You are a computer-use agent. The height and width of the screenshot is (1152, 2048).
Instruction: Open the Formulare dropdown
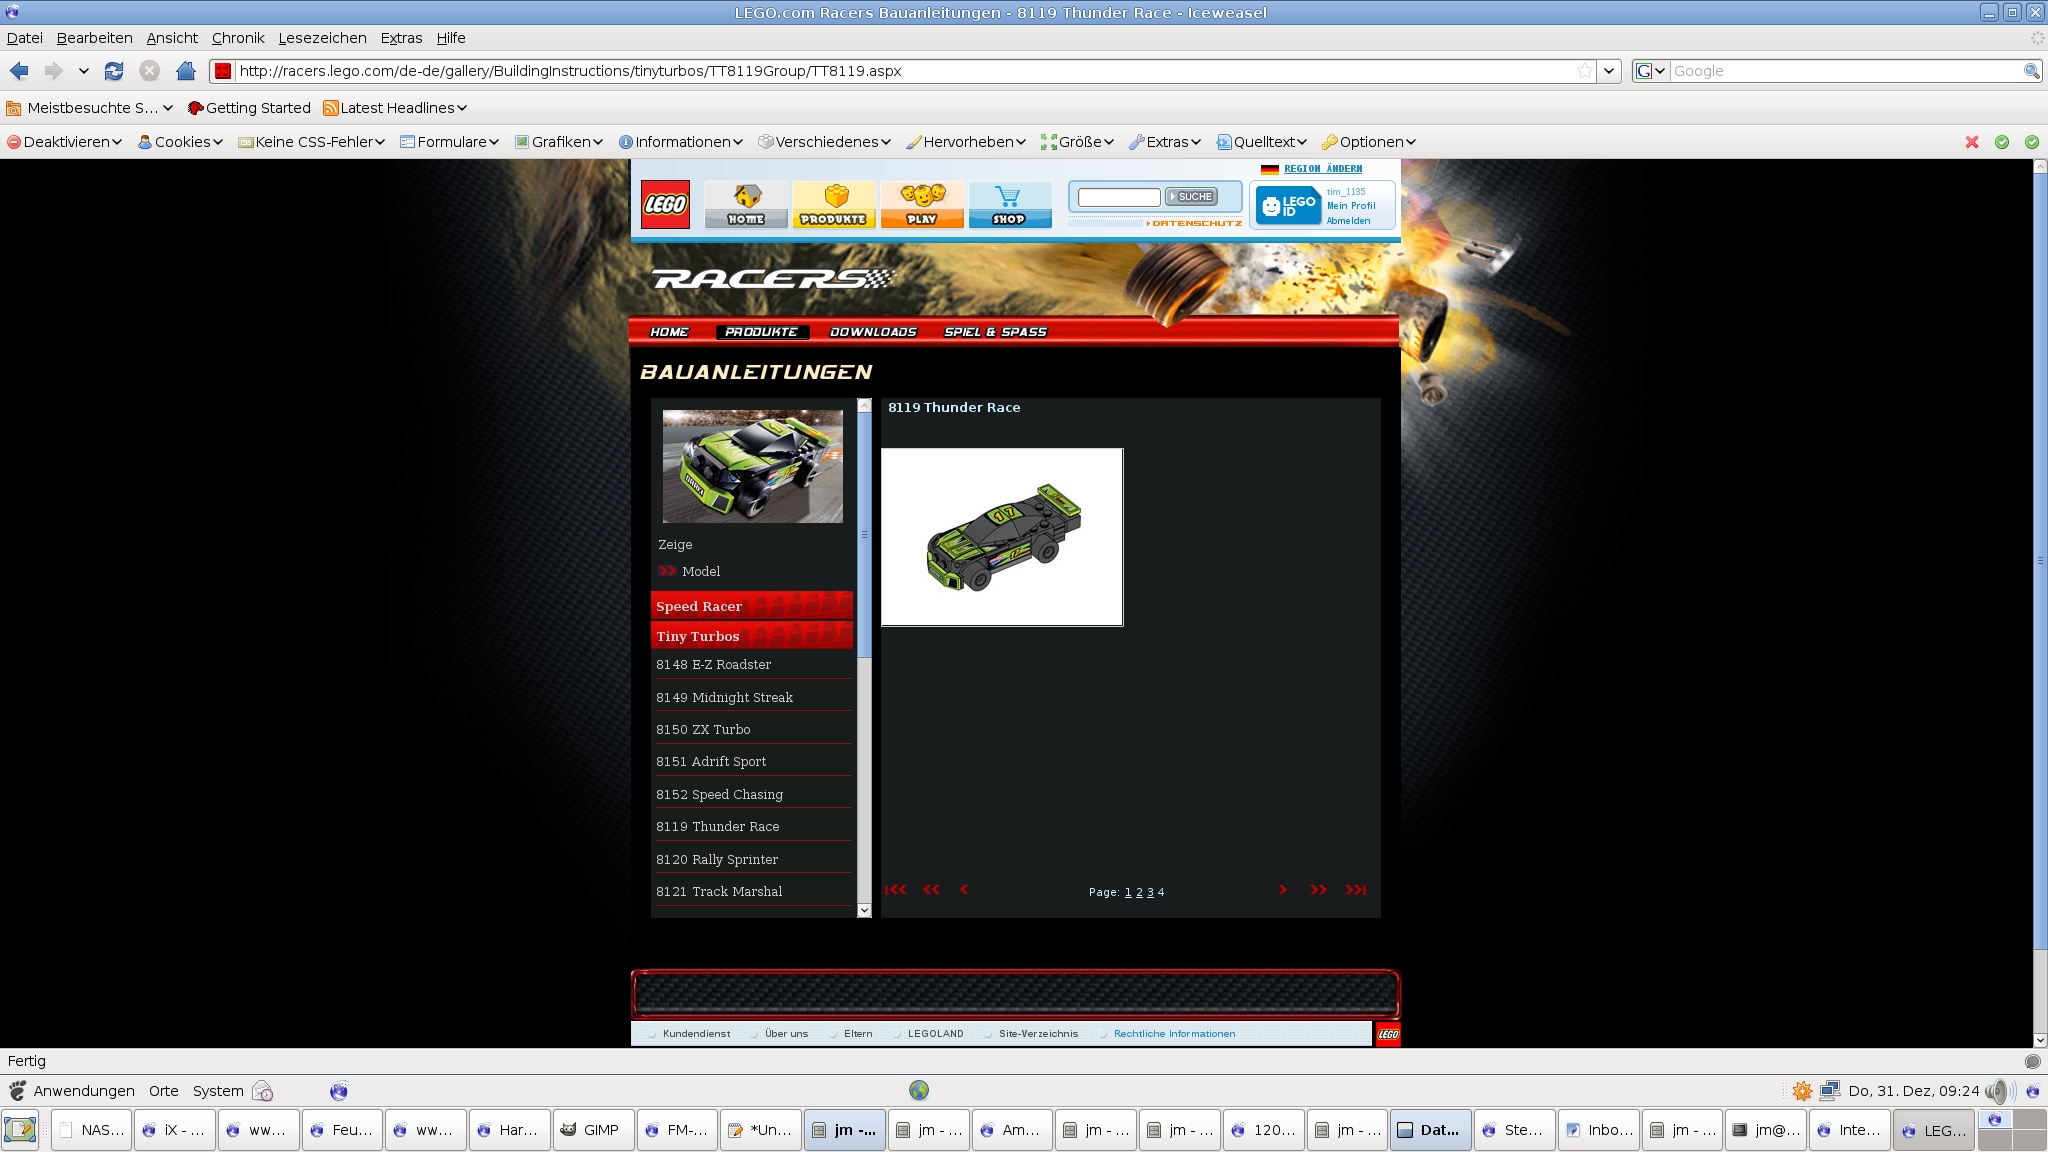449,142
